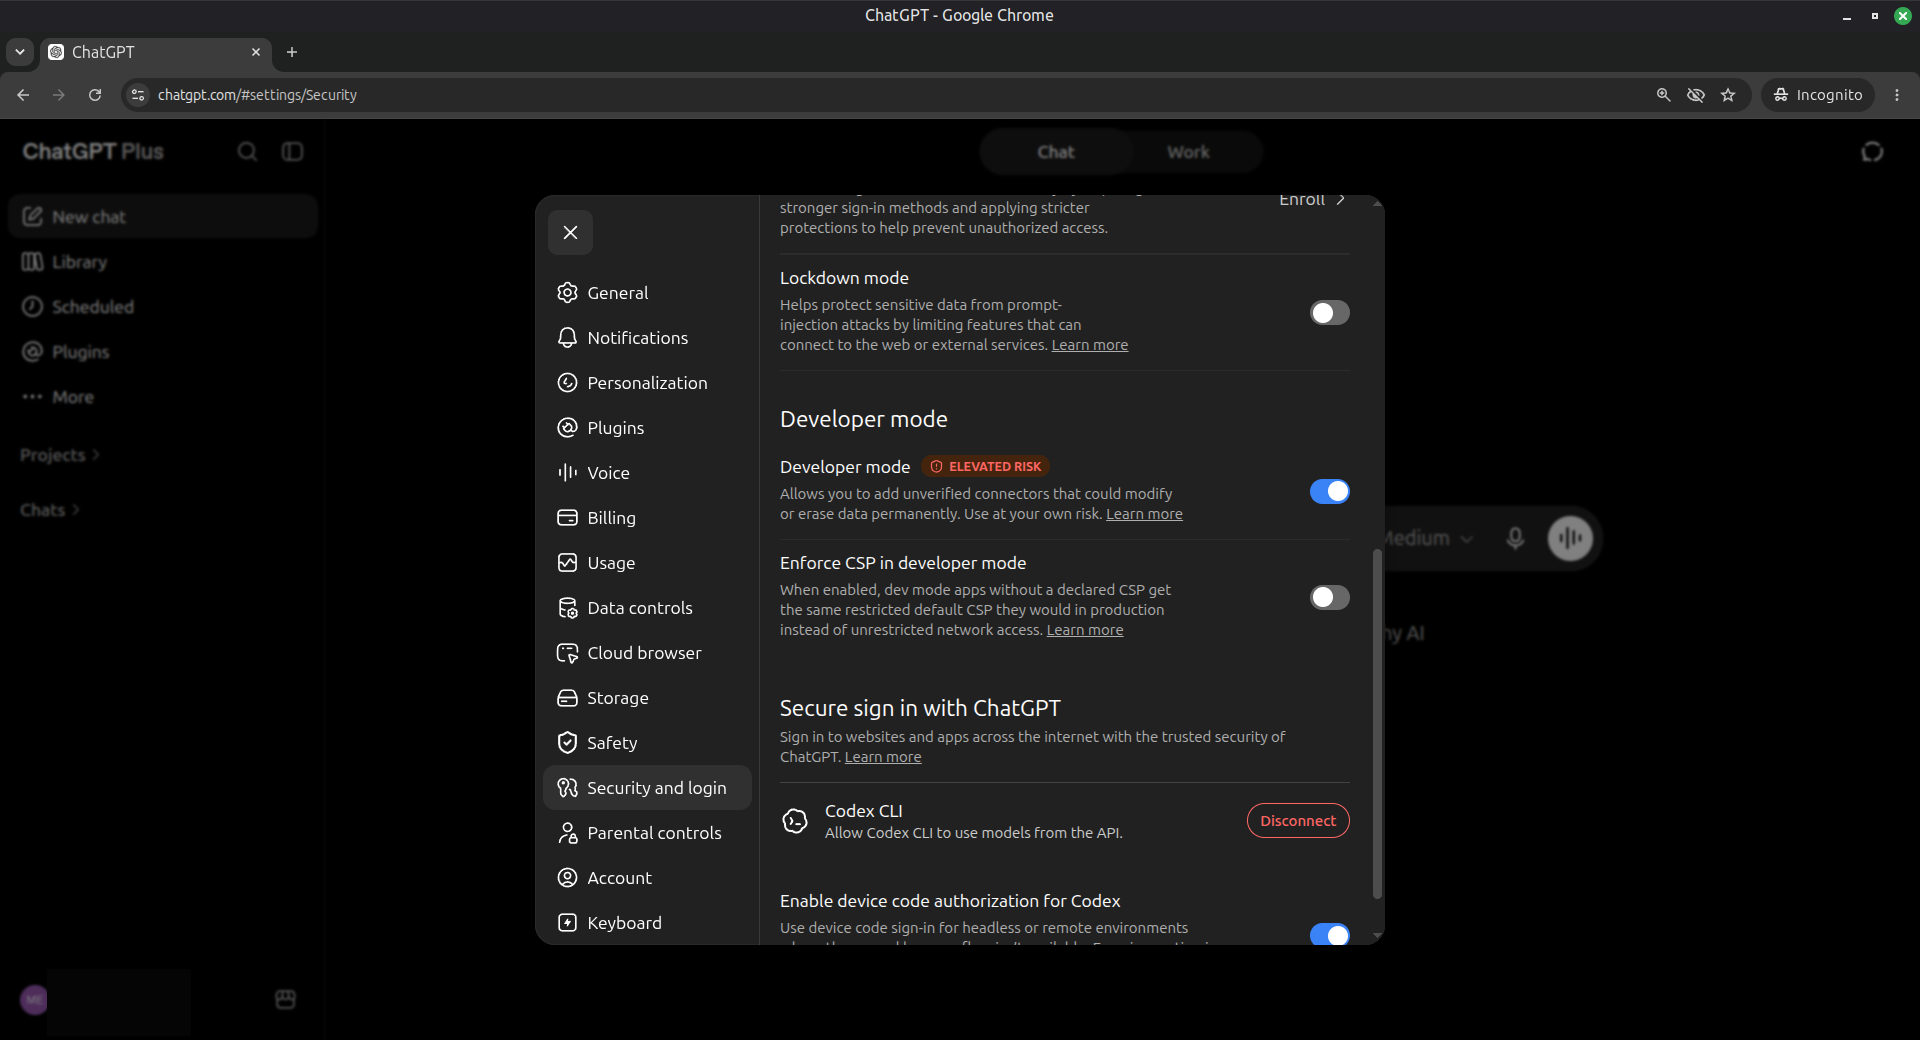The height and width of the screenshot is (1040, 1920).
Task: Open Plugins settings section
Action: click(x=647, y=428)
